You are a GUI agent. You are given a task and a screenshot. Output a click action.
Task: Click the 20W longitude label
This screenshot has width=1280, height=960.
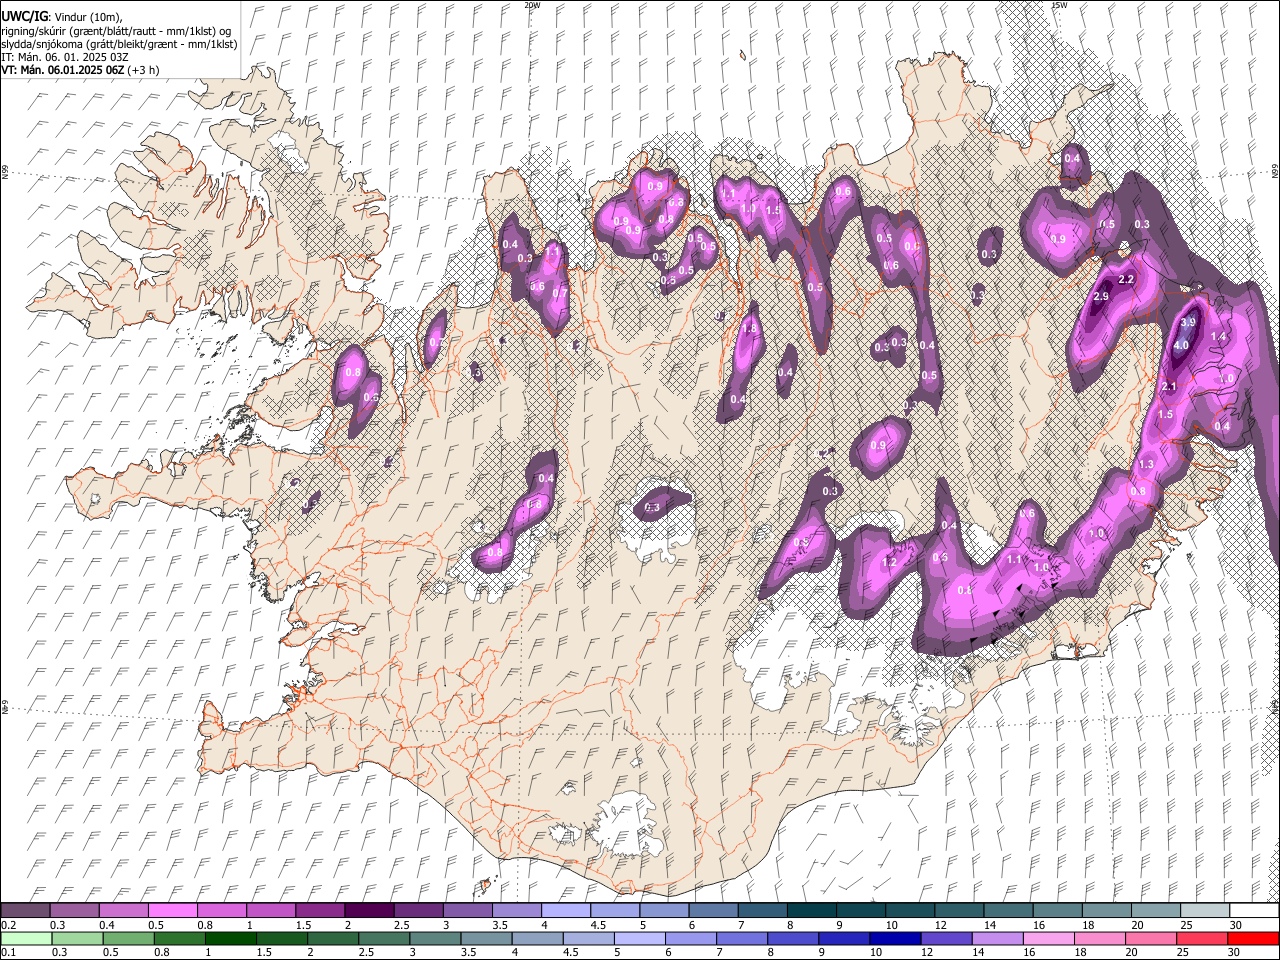pyautogui.click(x=532, y=5)
